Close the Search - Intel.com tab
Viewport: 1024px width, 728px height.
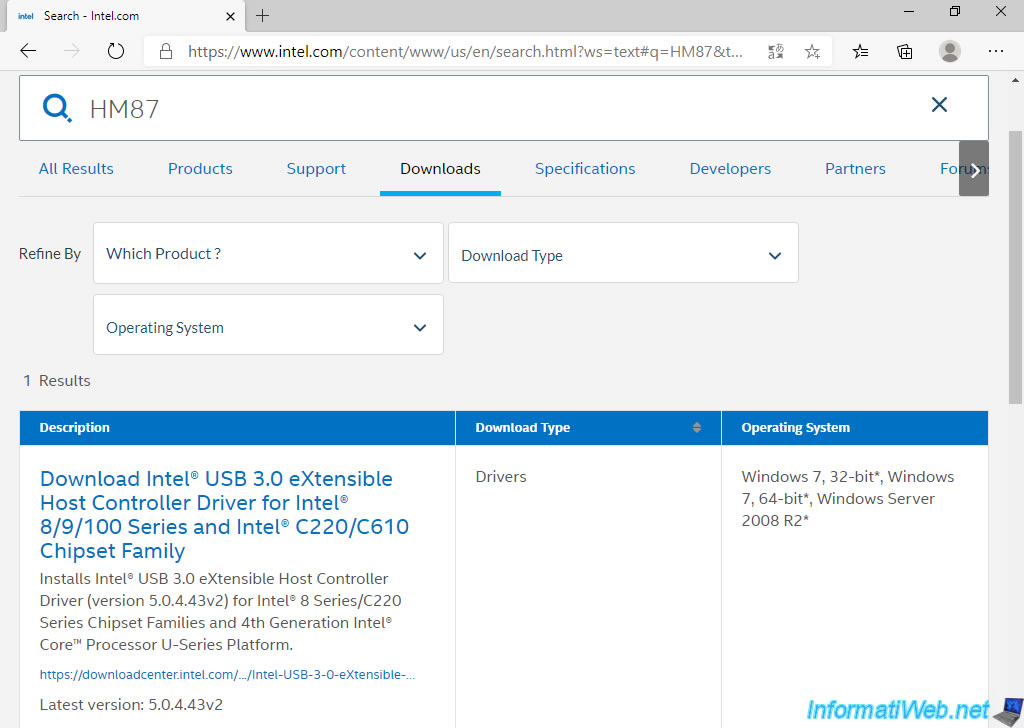[x=230, y=16]
